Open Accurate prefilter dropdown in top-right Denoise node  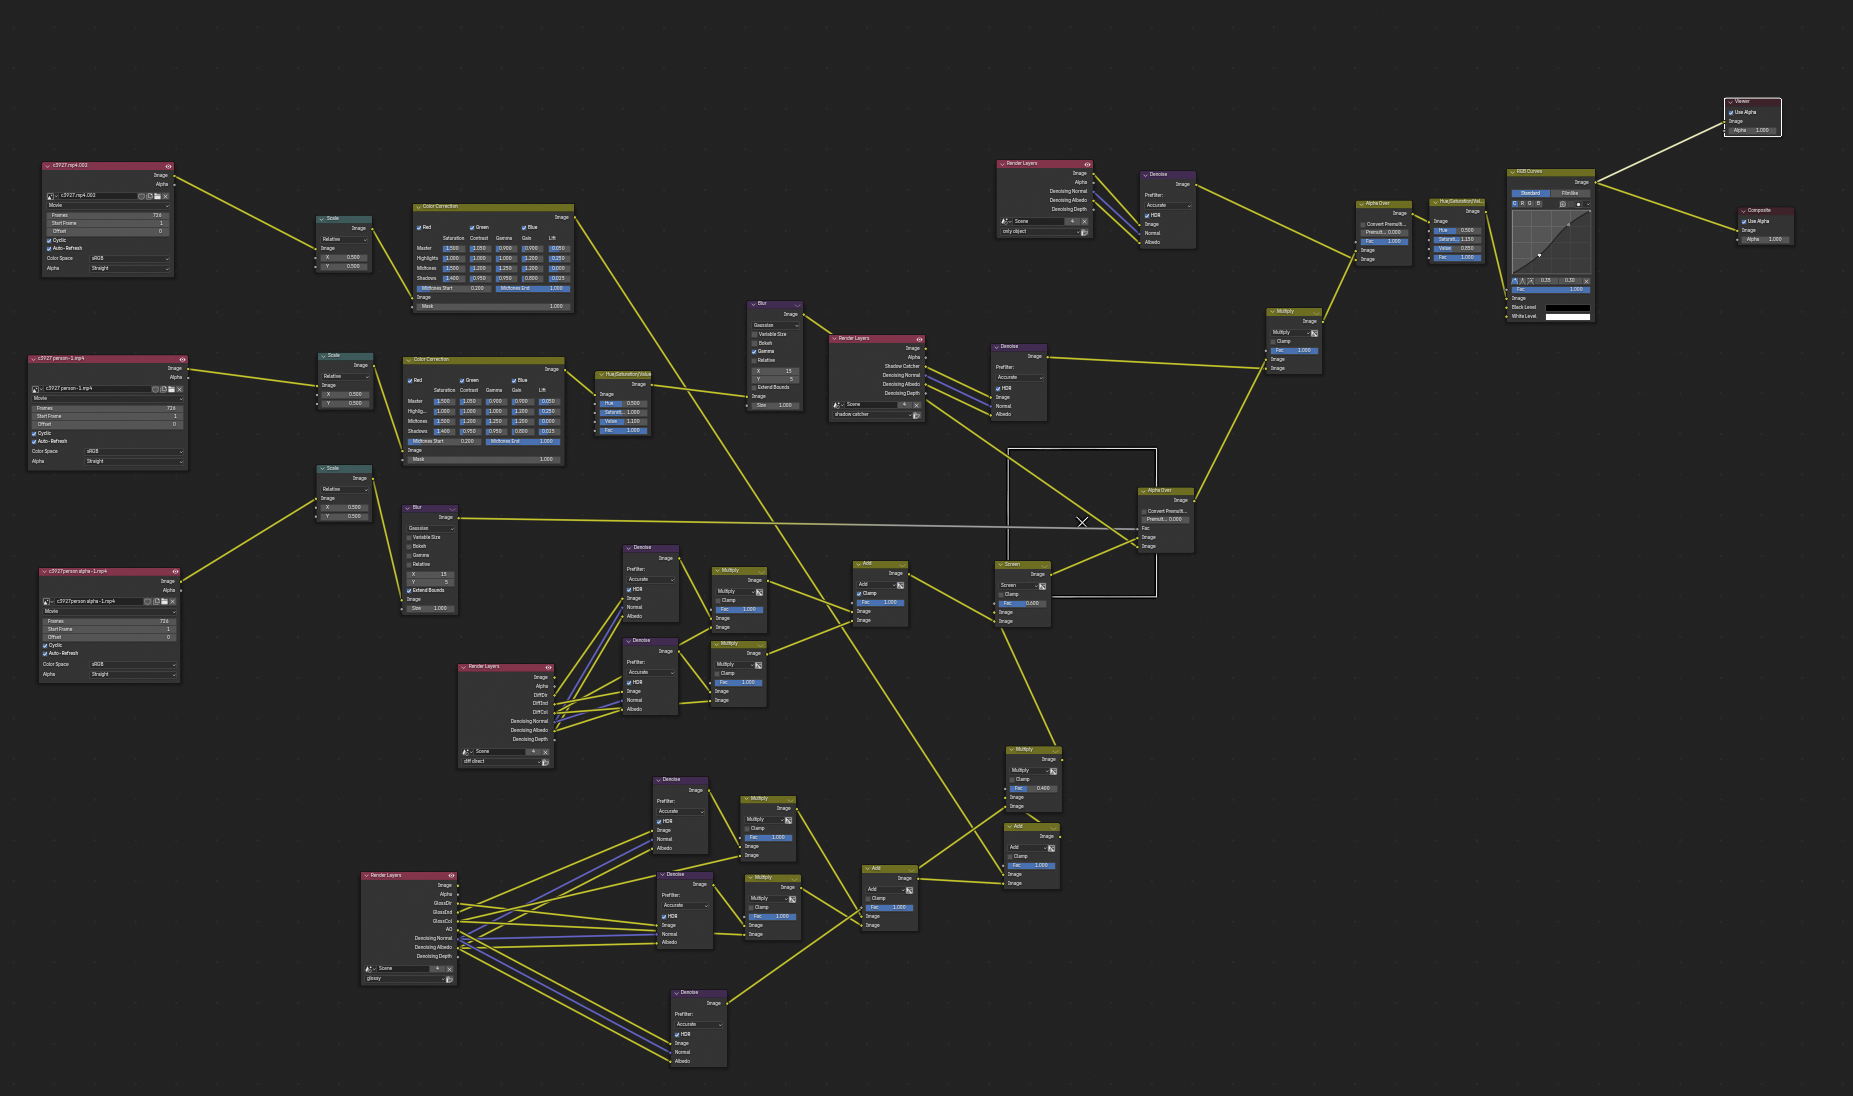click(x=1168, y=205)
